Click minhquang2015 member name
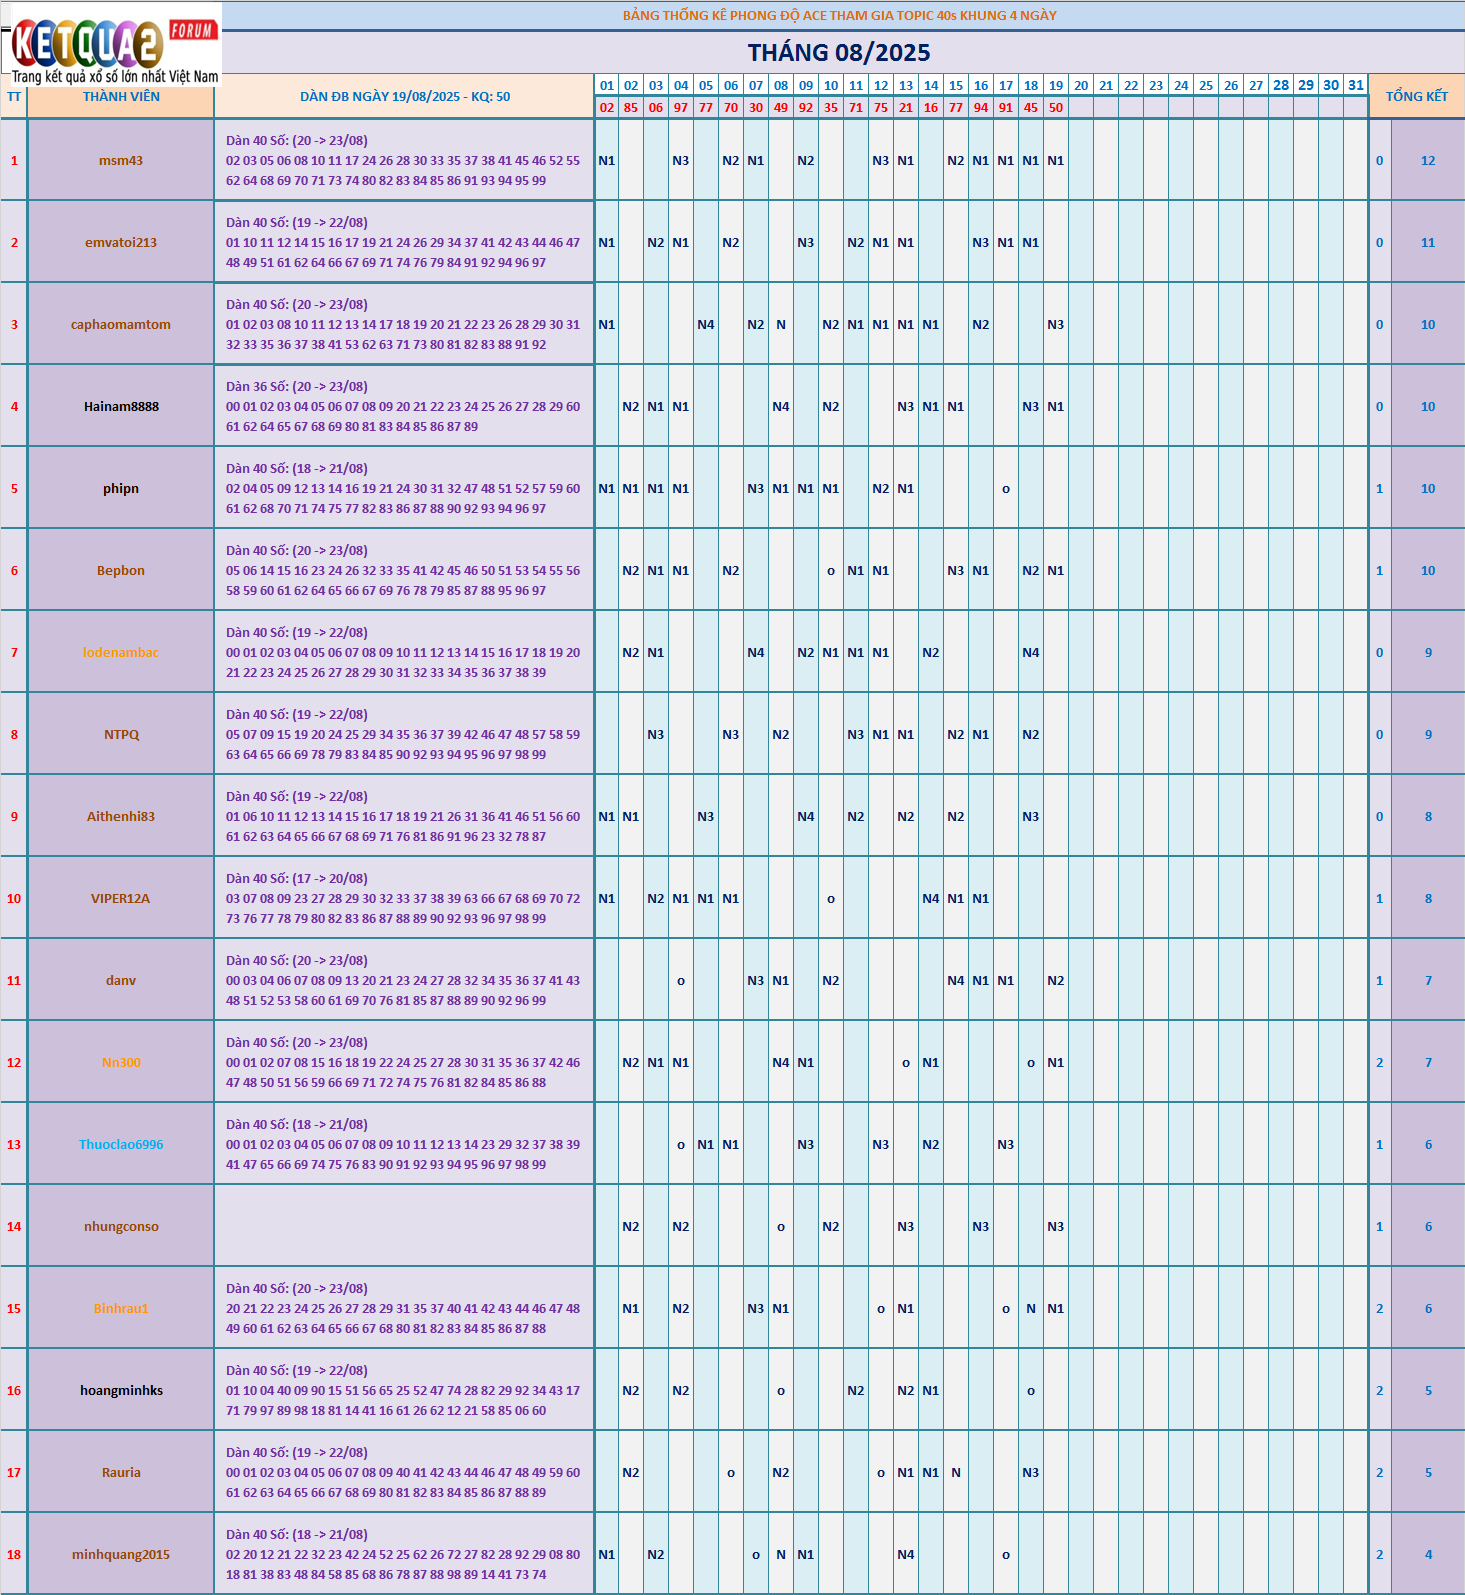 (x=121, y=1555)
